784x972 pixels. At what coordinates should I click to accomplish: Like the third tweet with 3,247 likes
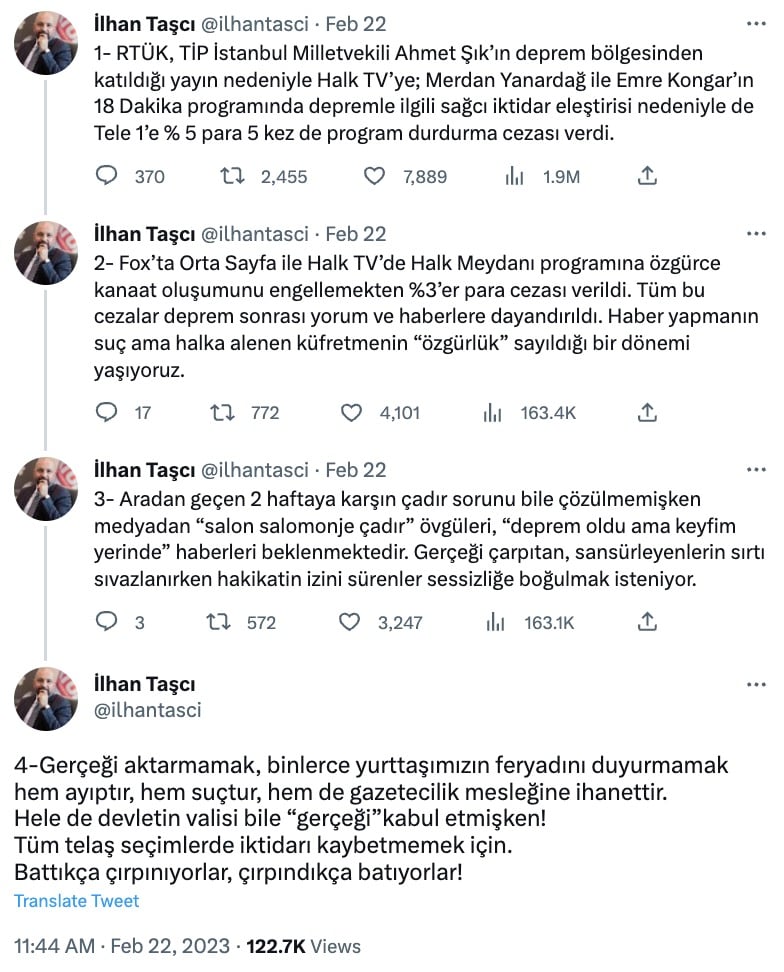point(350,622)
